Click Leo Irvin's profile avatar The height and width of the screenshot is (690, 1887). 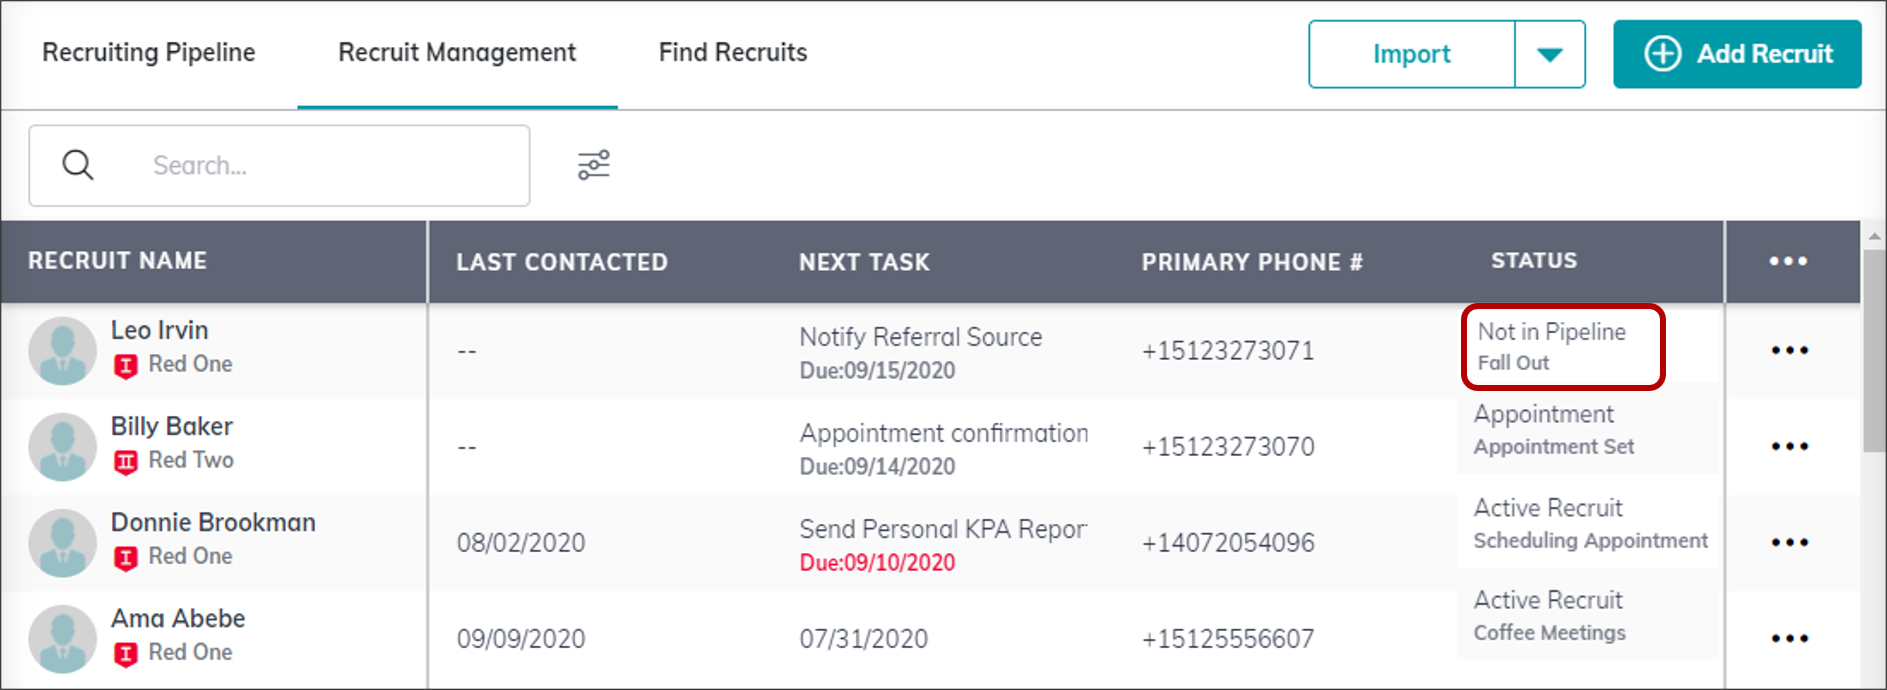(x=62, y=351)
